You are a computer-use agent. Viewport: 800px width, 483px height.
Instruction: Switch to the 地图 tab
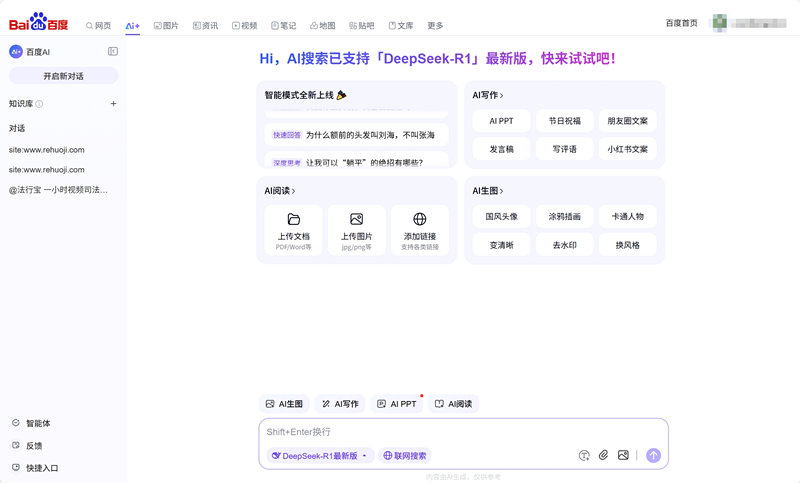pyautogui.click(x=323, y=26)
